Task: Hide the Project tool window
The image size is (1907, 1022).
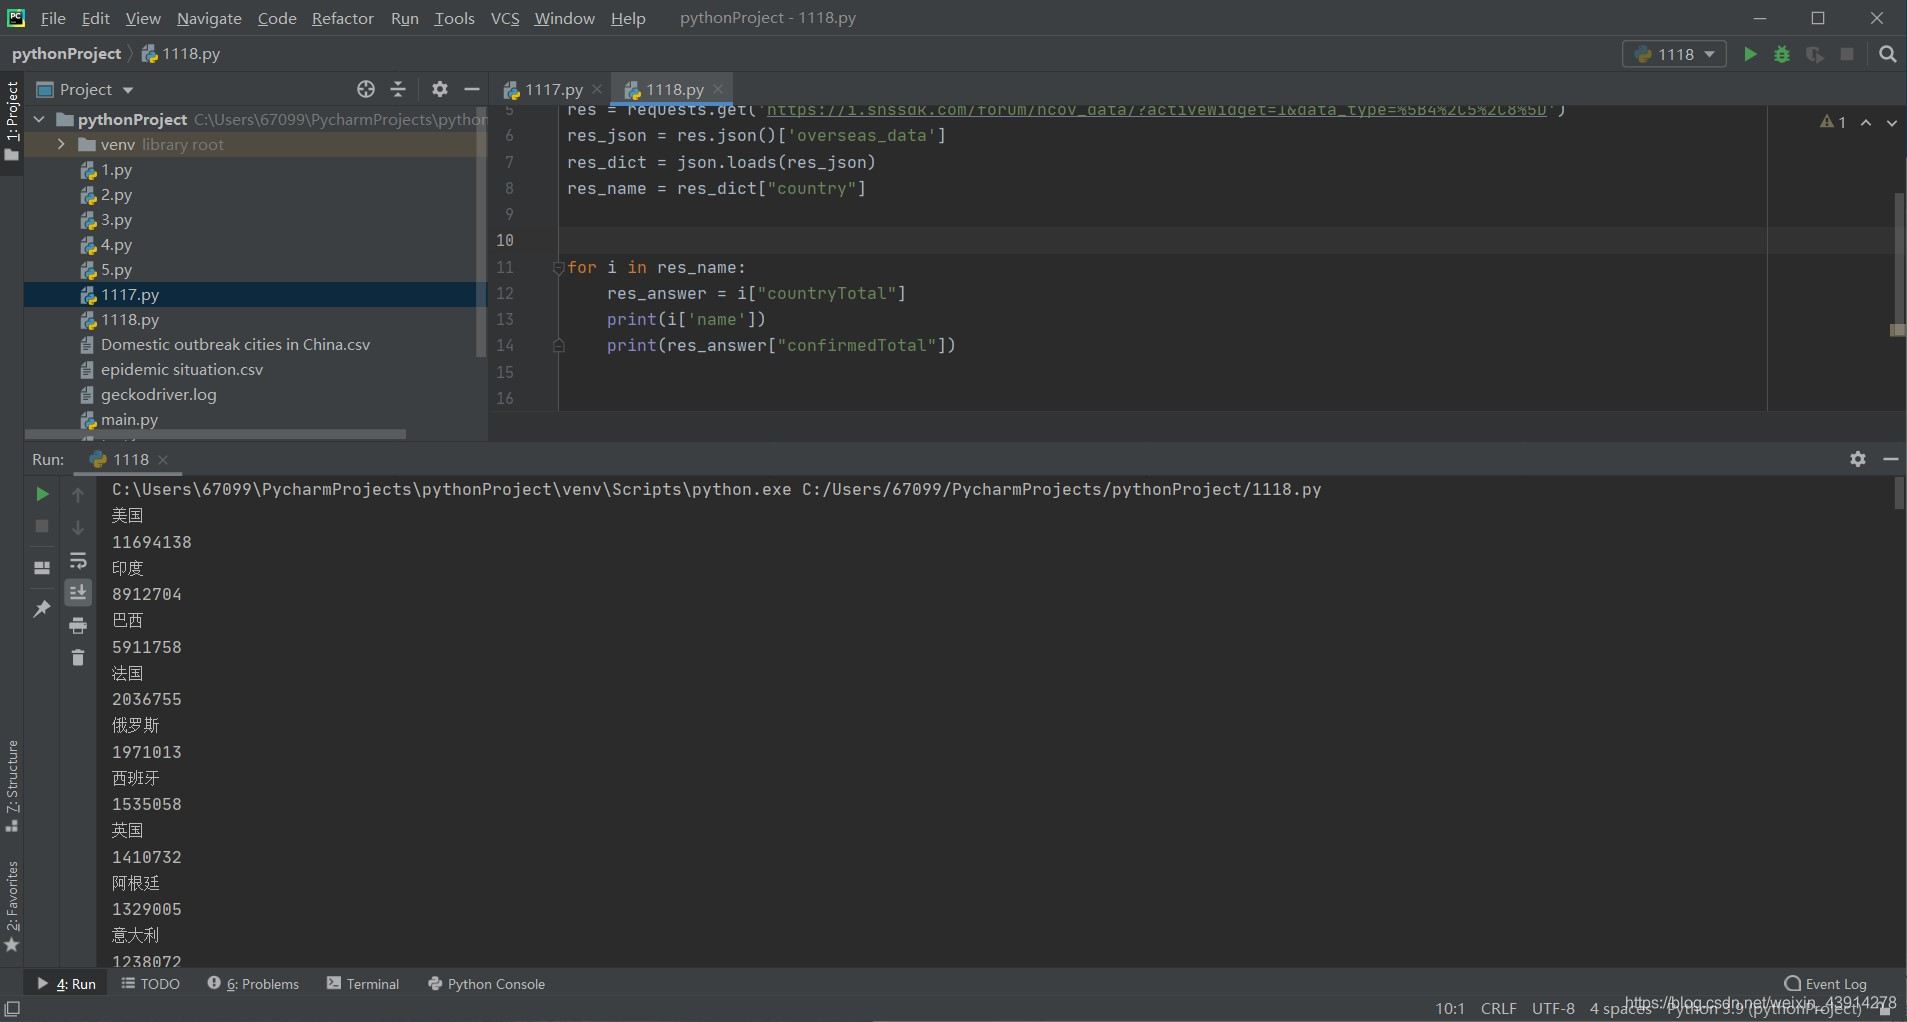Action: [472, 89]
